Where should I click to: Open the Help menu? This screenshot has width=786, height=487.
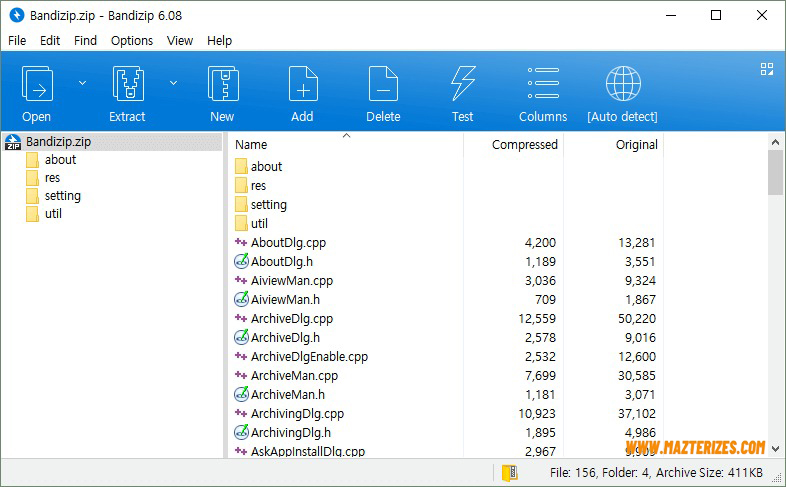pyautogui.click(x=220, y=41)
